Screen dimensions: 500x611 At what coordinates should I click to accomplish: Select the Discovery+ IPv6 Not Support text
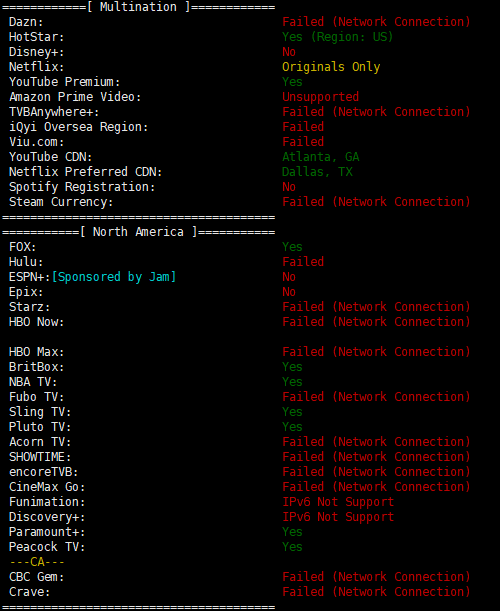[x=338, y=517]
